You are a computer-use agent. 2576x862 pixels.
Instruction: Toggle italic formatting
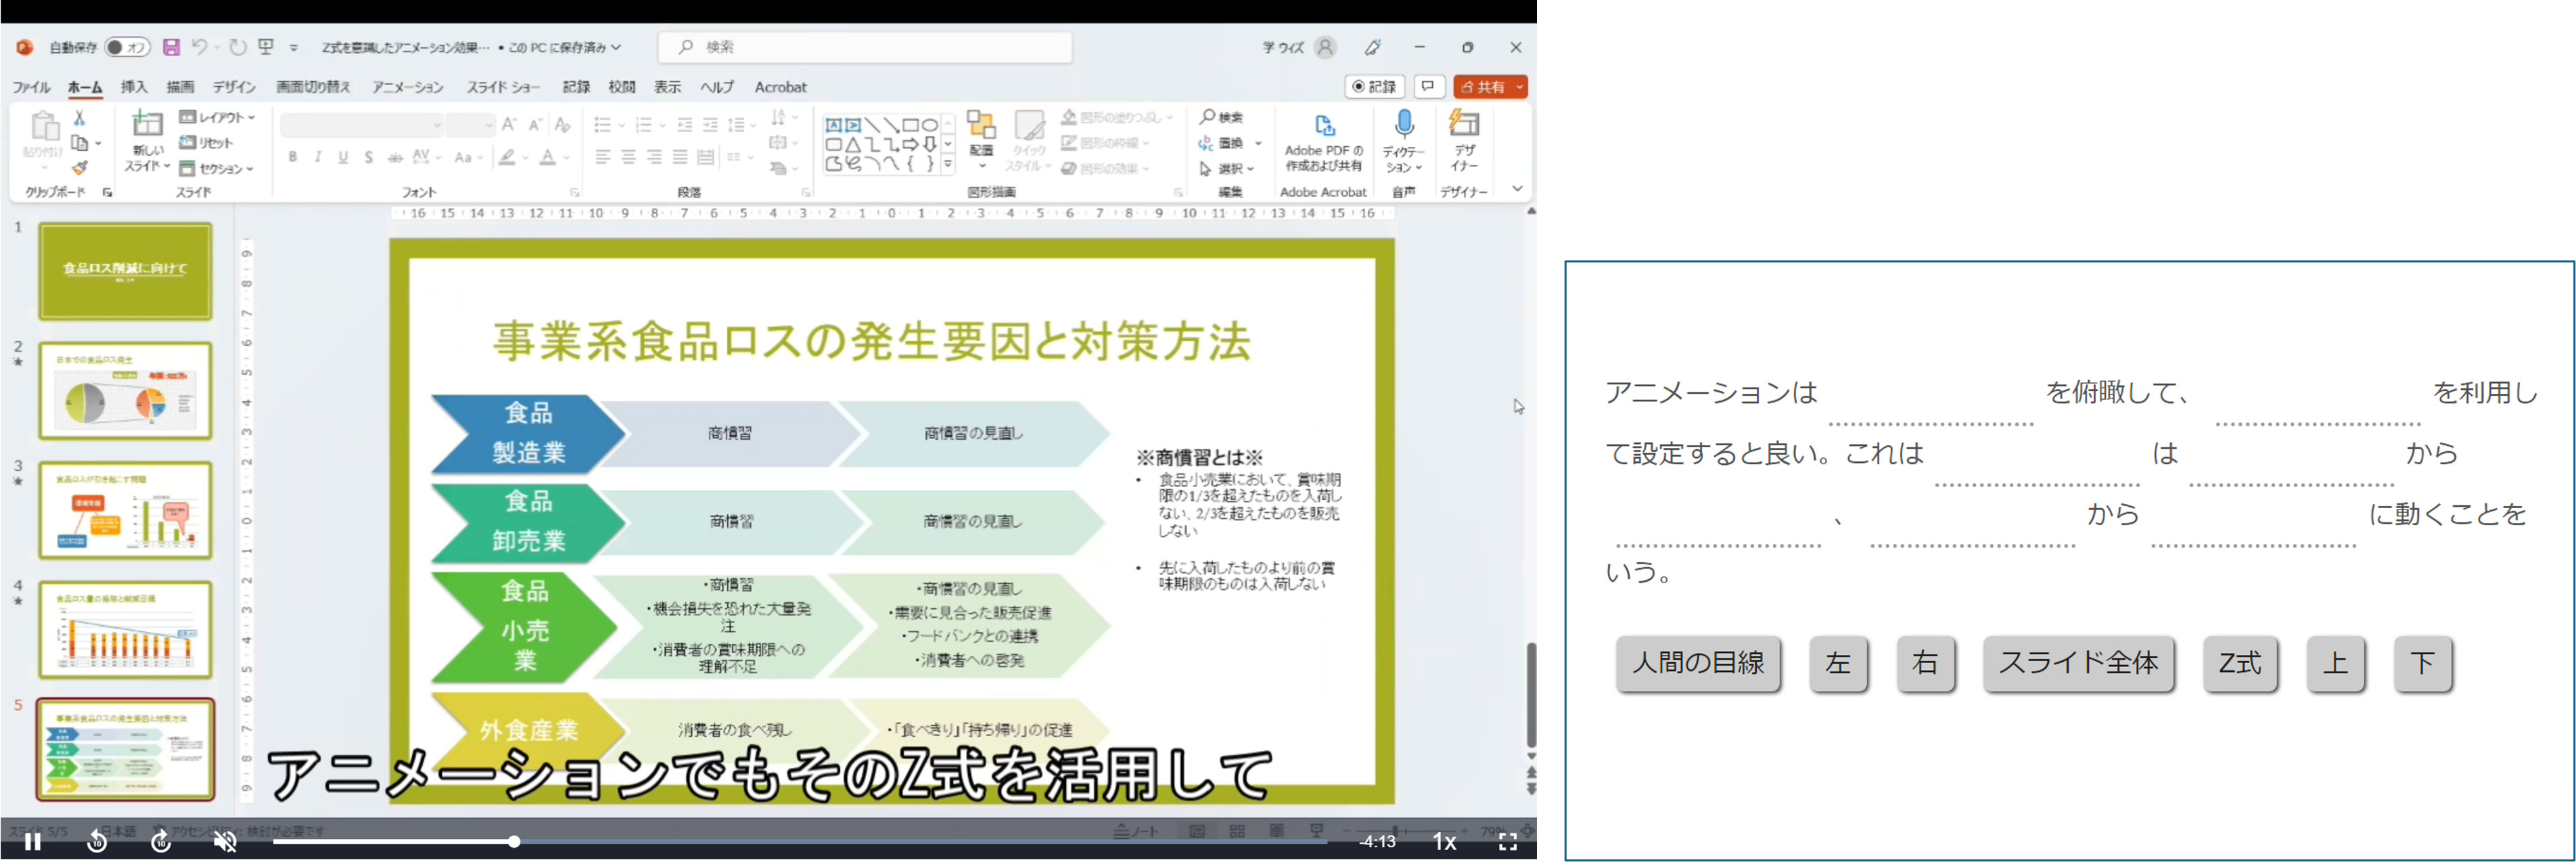[x=318, y=157]
